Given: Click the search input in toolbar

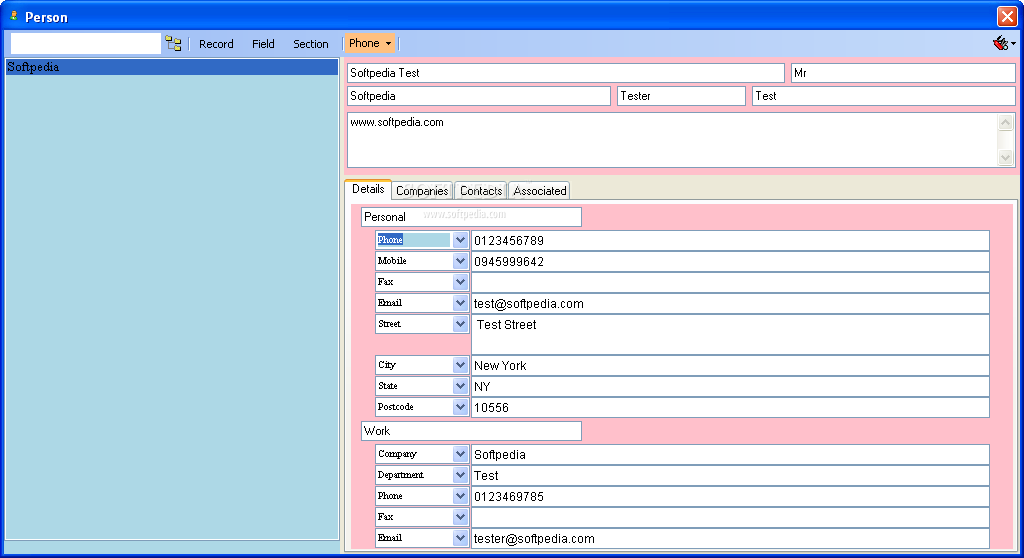Looking at the screenshot, I should (86, 44).
